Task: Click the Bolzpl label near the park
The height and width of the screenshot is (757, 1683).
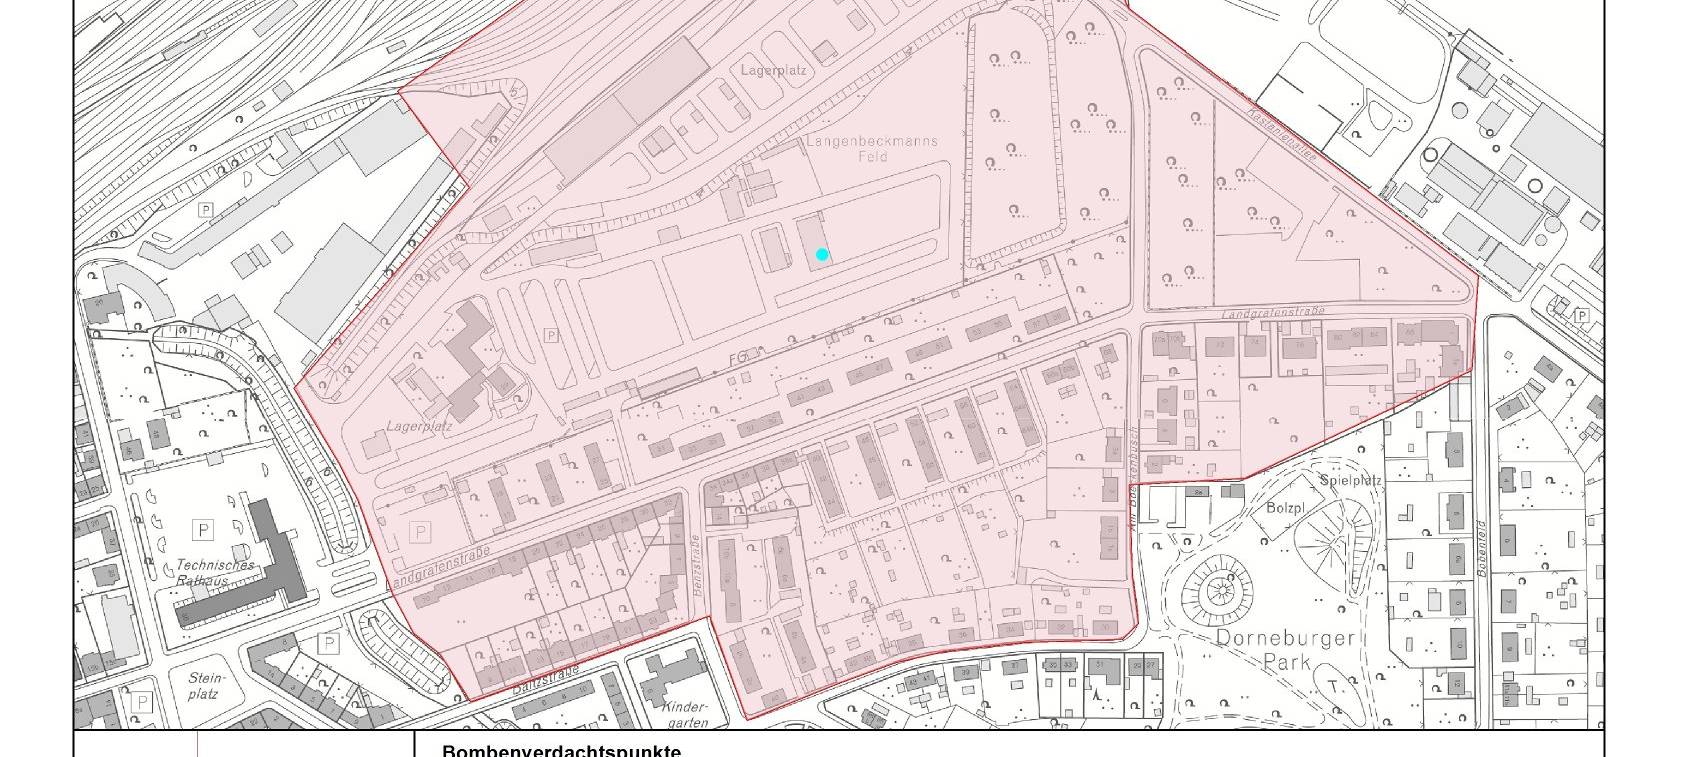Action: (1286, 508)
